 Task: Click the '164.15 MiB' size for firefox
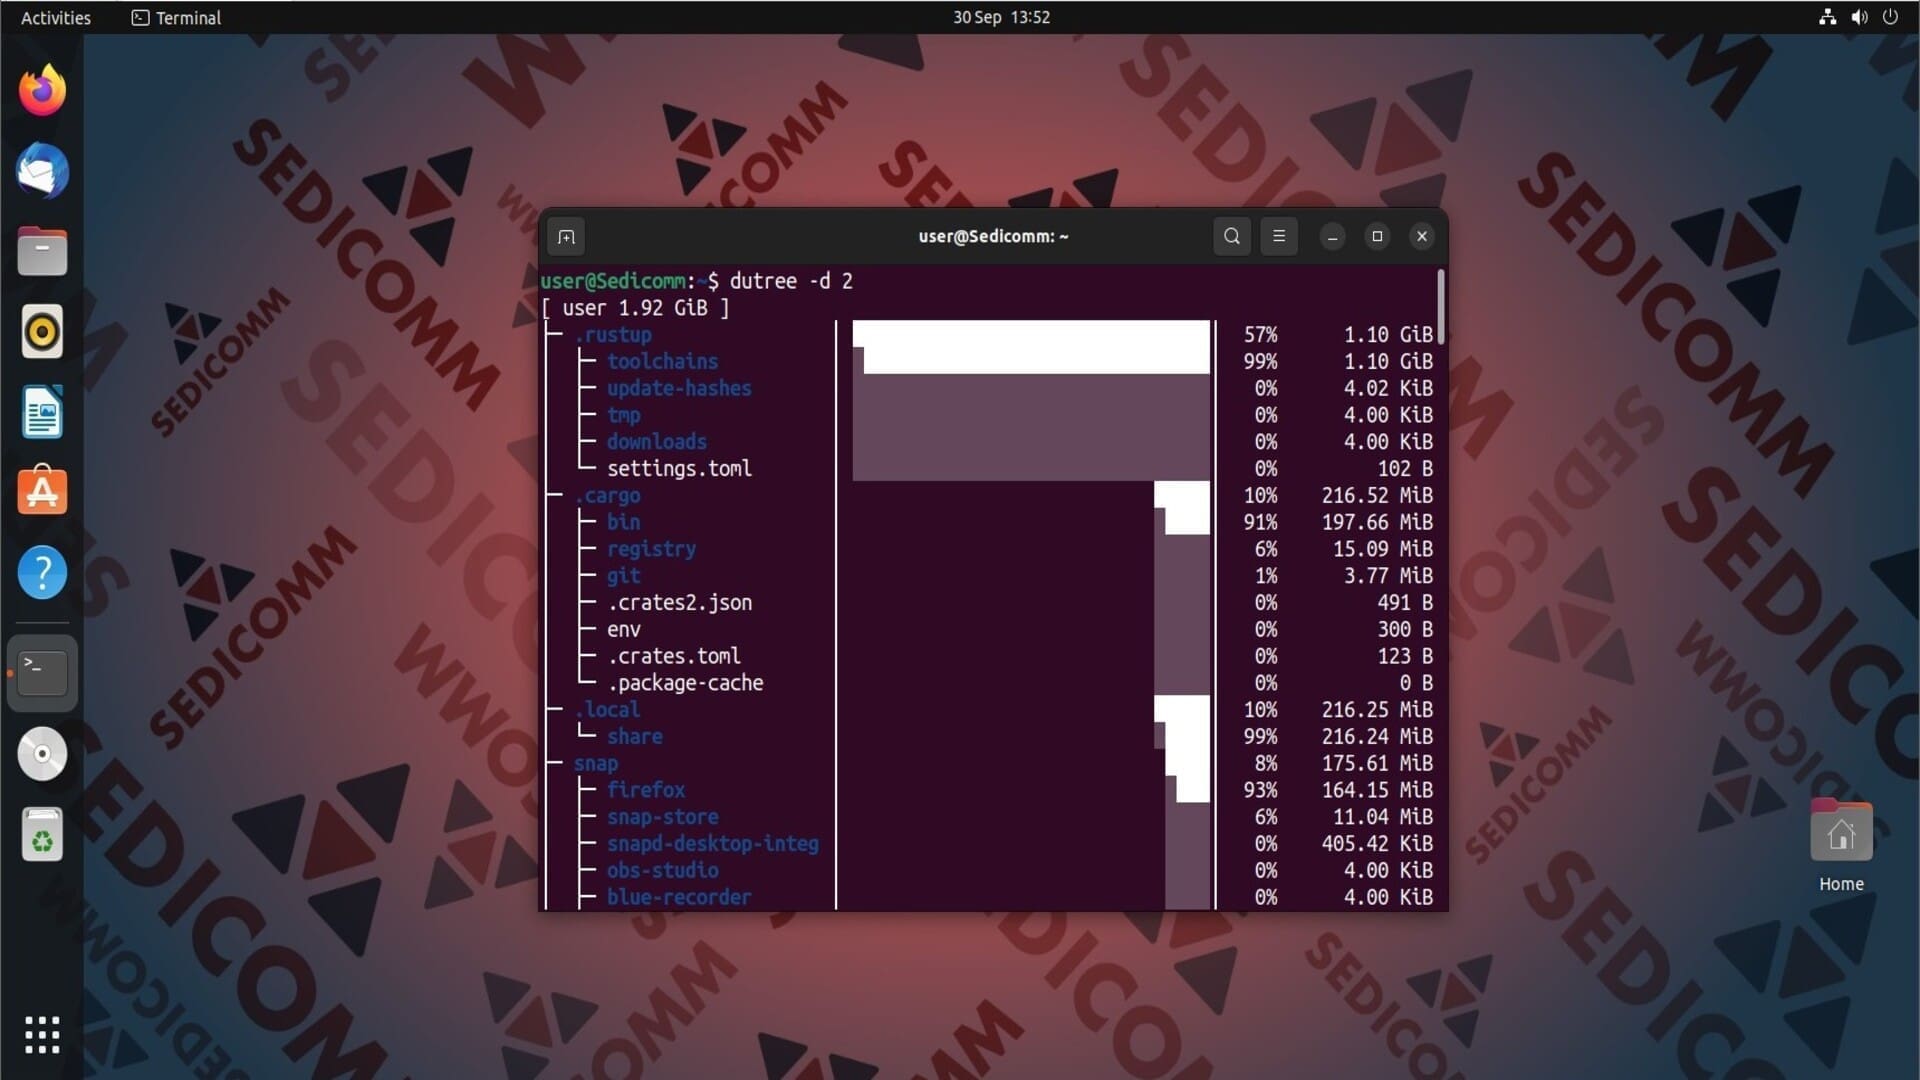[x=1377, y=791]
